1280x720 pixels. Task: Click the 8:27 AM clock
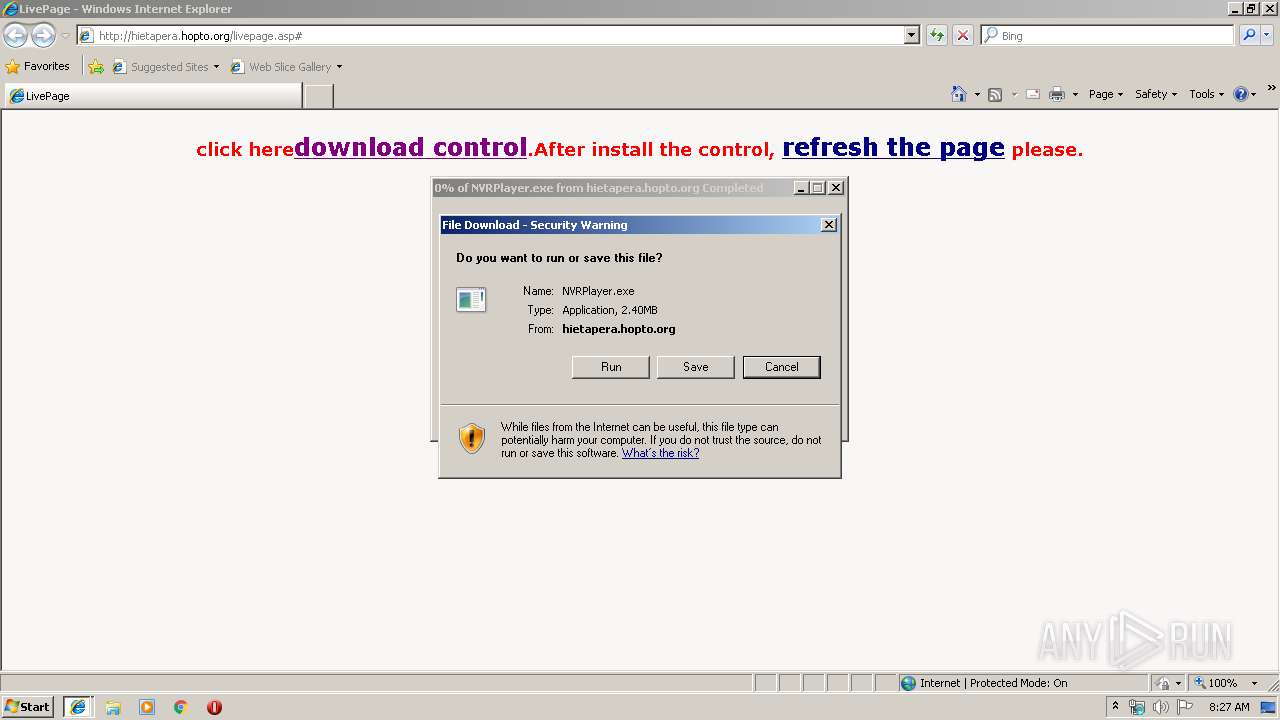point(1229,707)
